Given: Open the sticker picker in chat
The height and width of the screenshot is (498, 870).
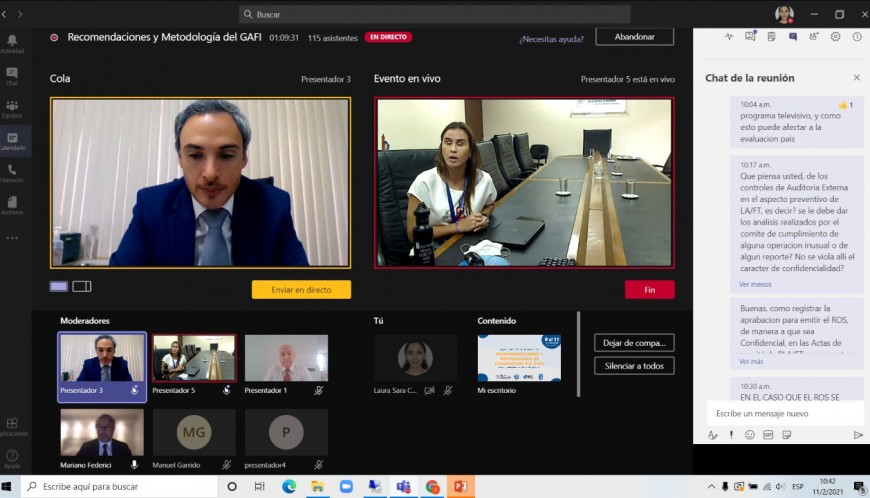Looking at the screenshot, I should coord(787,435).
